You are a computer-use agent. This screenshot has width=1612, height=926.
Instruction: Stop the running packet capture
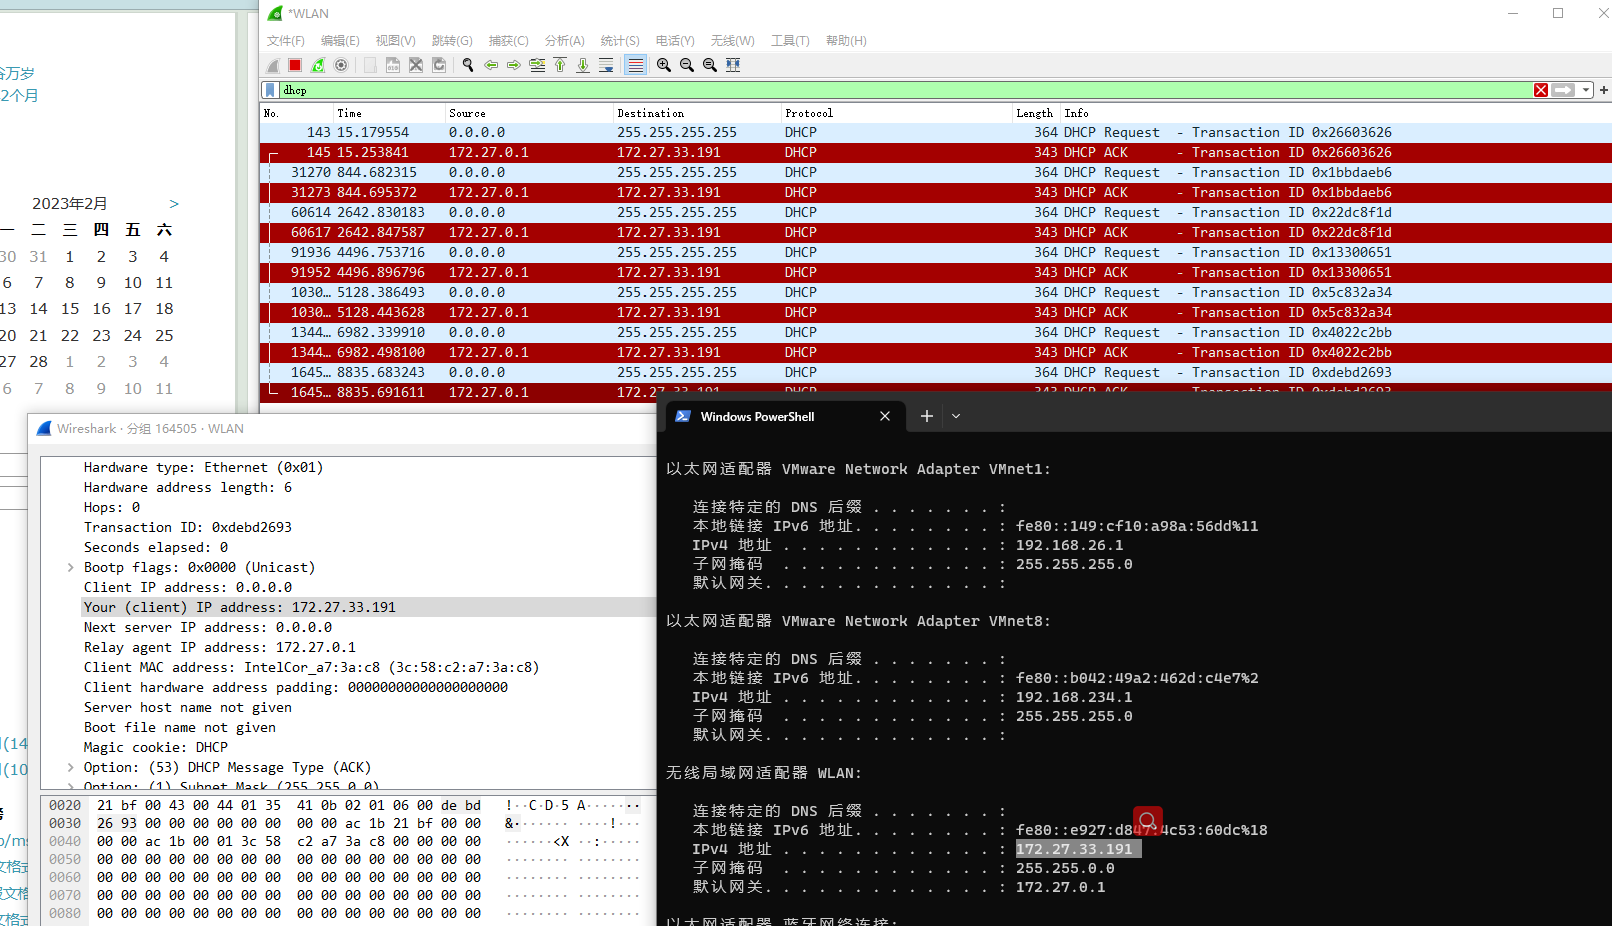click(x=295, y=65)
